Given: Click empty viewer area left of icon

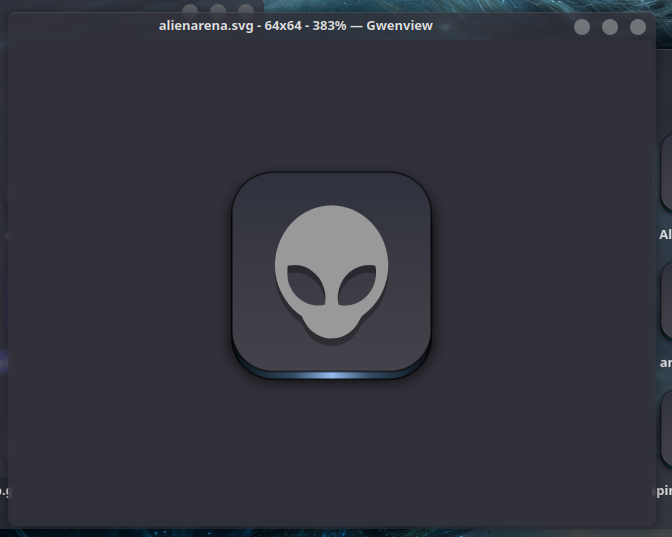Looking at the screenshot, I should tap(120, 280).
